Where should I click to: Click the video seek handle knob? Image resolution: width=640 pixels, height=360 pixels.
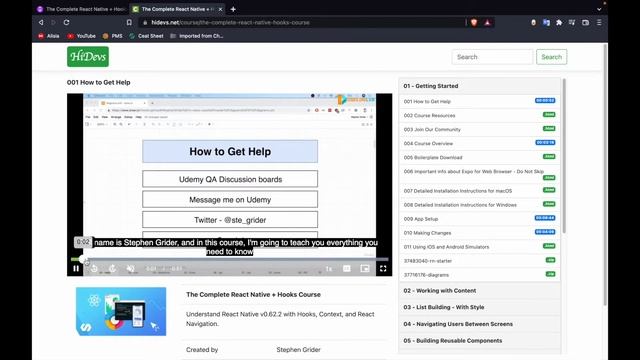[82, 259]
